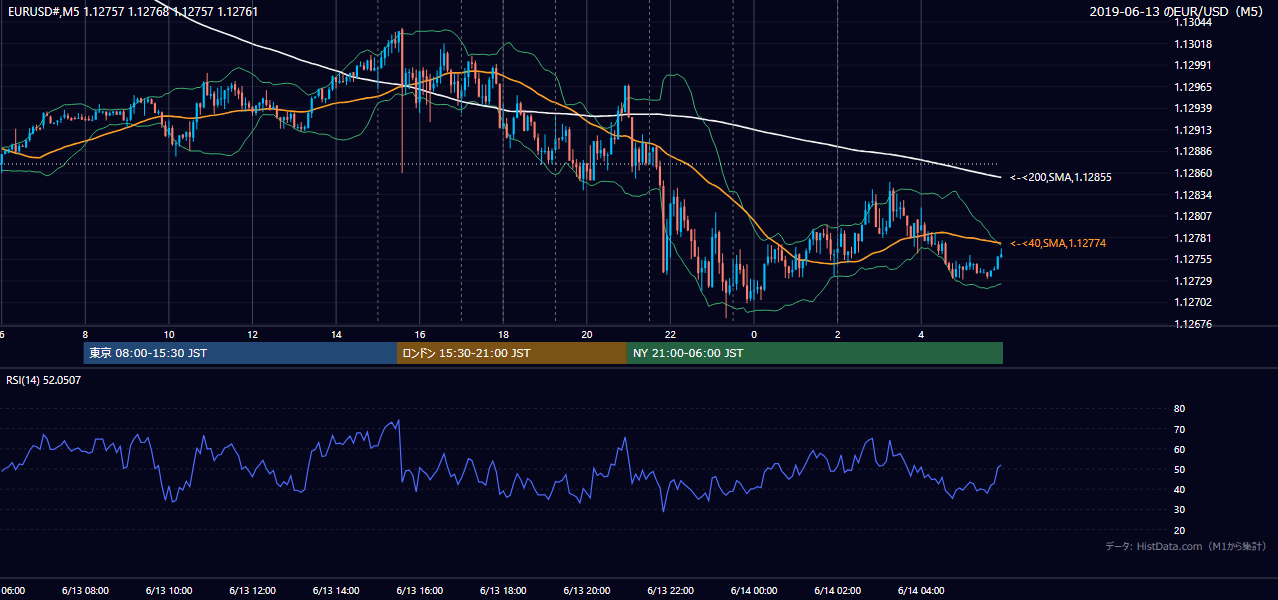The height and width of the screenshot is (600, 1278).
Task: Click hour tick 12 under the candlestick chart
Action: 252,334
